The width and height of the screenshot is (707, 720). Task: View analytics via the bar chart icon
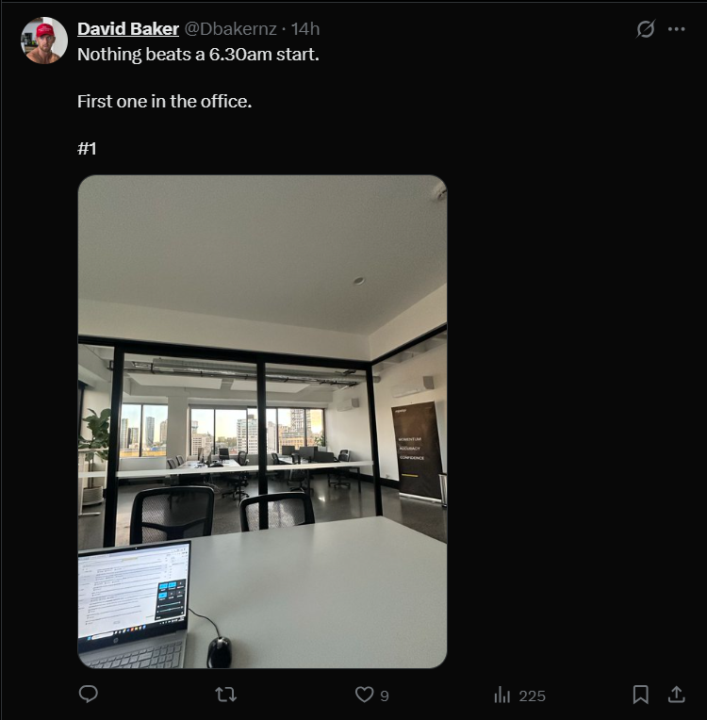point(502,695)
